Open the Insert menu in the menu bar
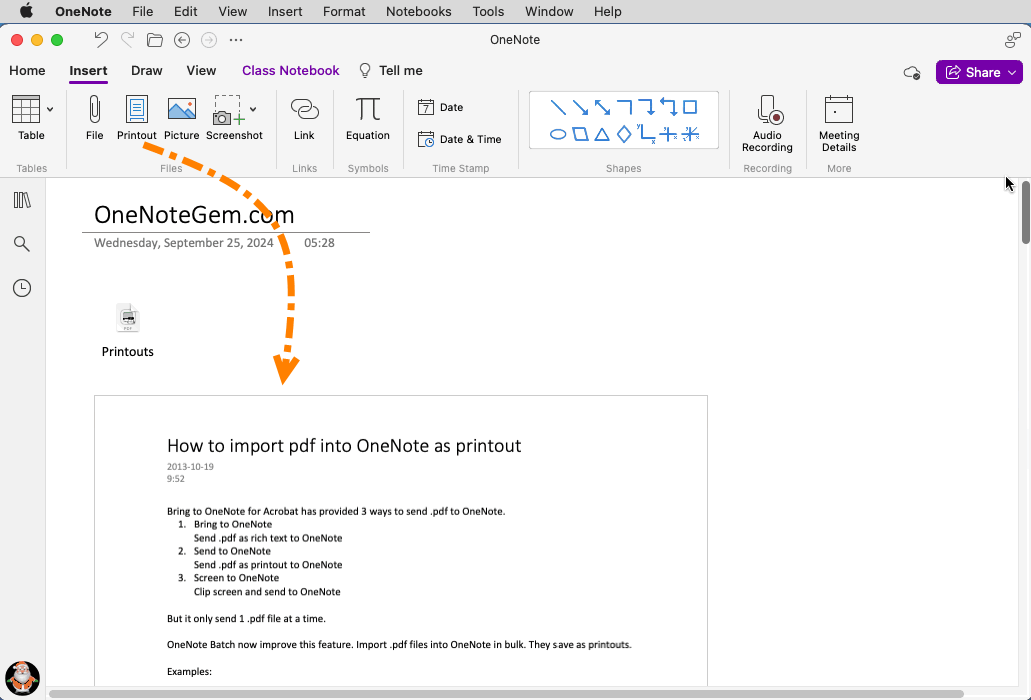The image size is (1031, 700). [285, 11]
